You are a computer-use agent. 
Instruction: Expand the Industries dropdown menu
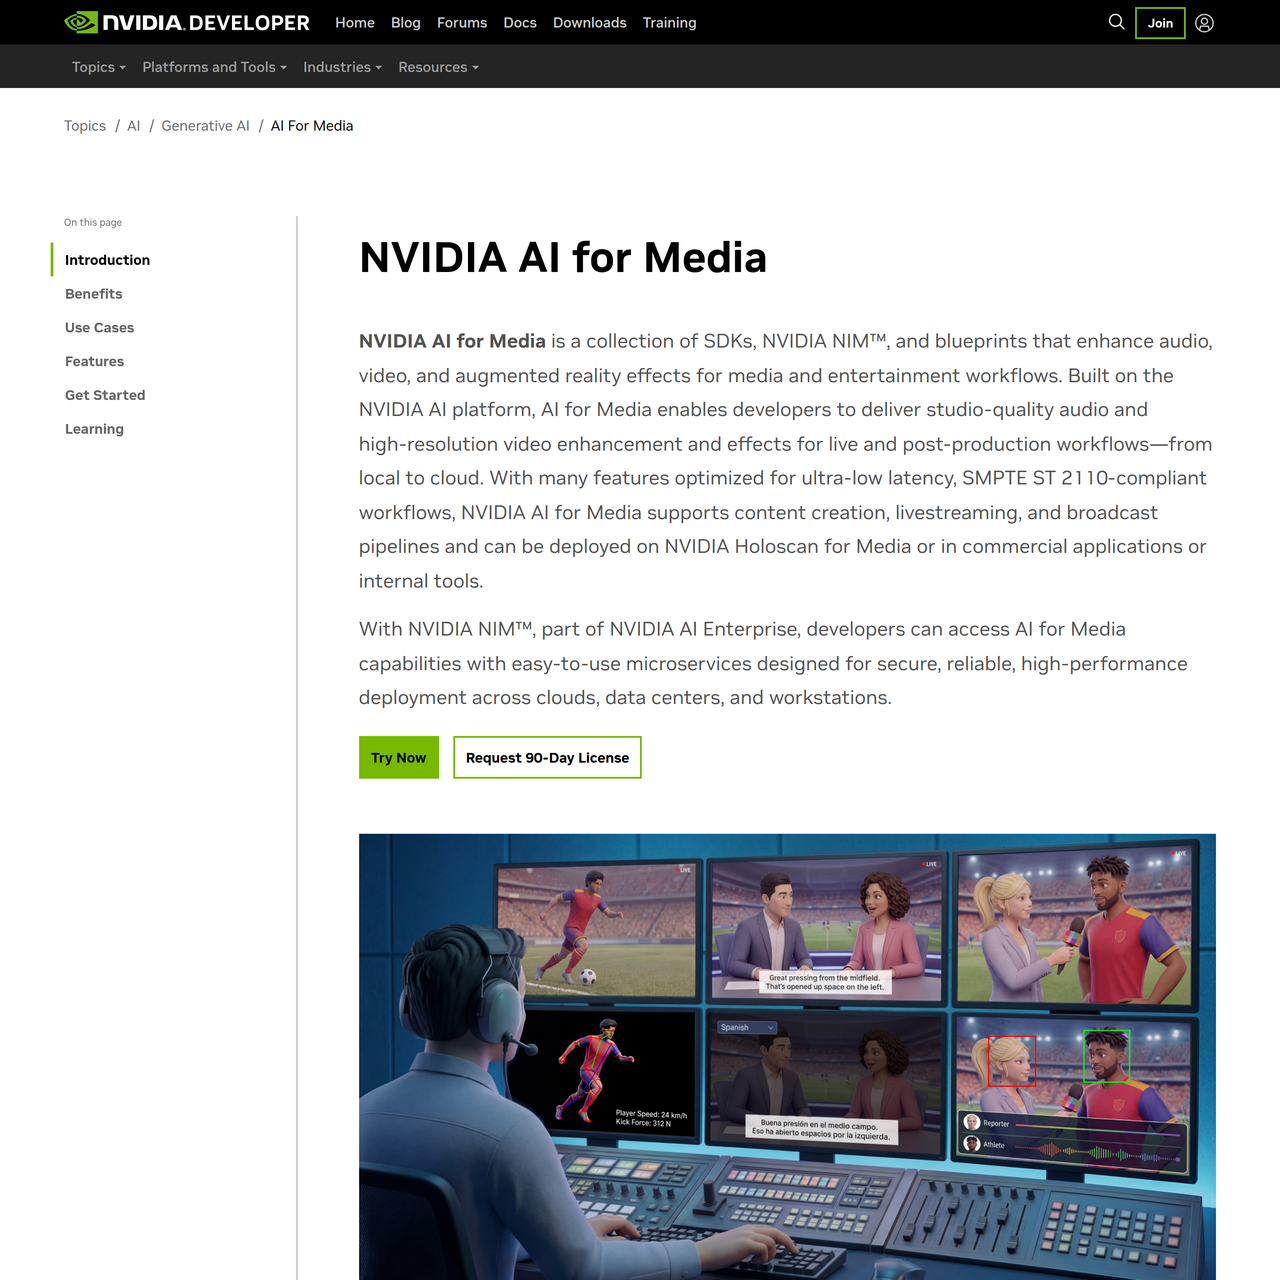click(343, 67)
